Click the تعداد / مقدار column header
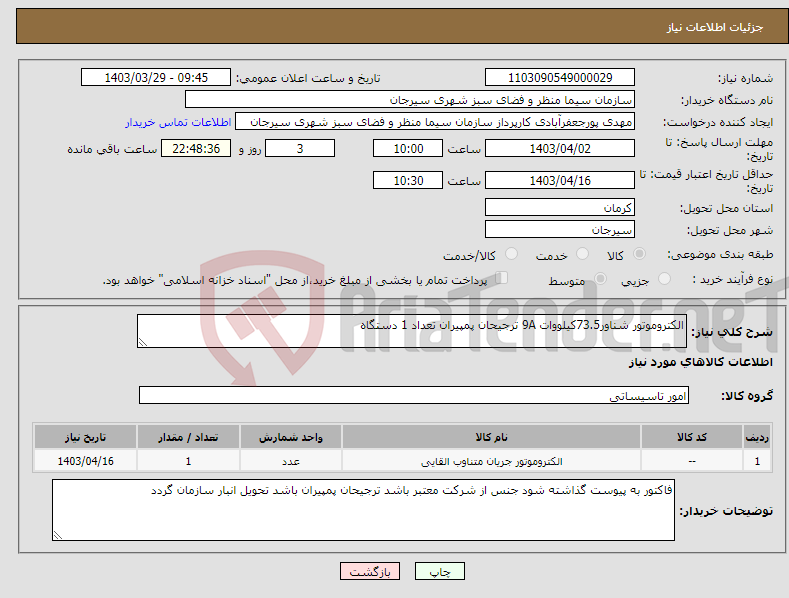The height and width of the screenshot is (598, 789). pyautogui.click(x=188, y=437)
